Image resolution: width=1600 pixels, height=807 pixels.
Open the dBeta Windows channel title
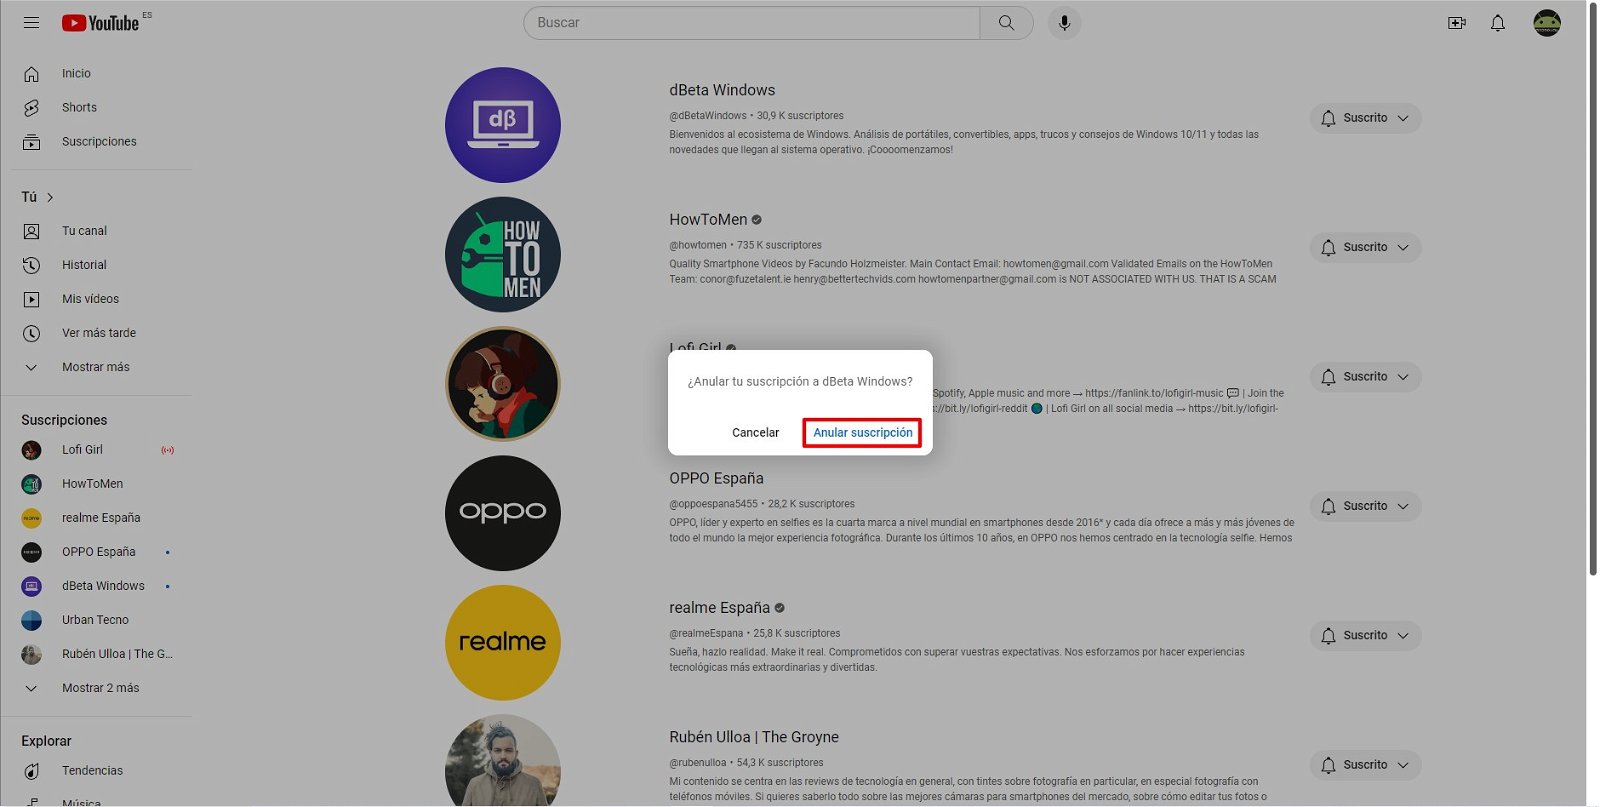coord(722,90)
